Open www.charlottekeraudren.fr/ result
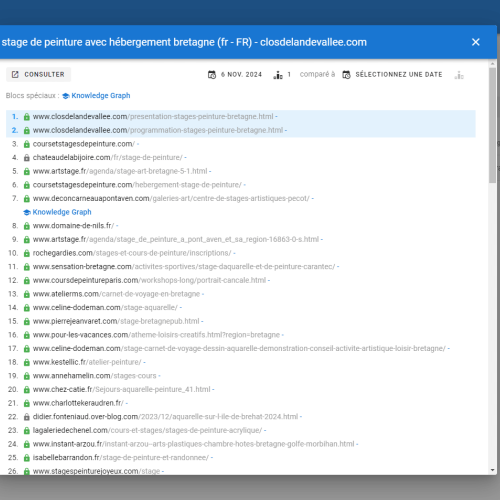This screenshot has height=500, width=500. 78,403
